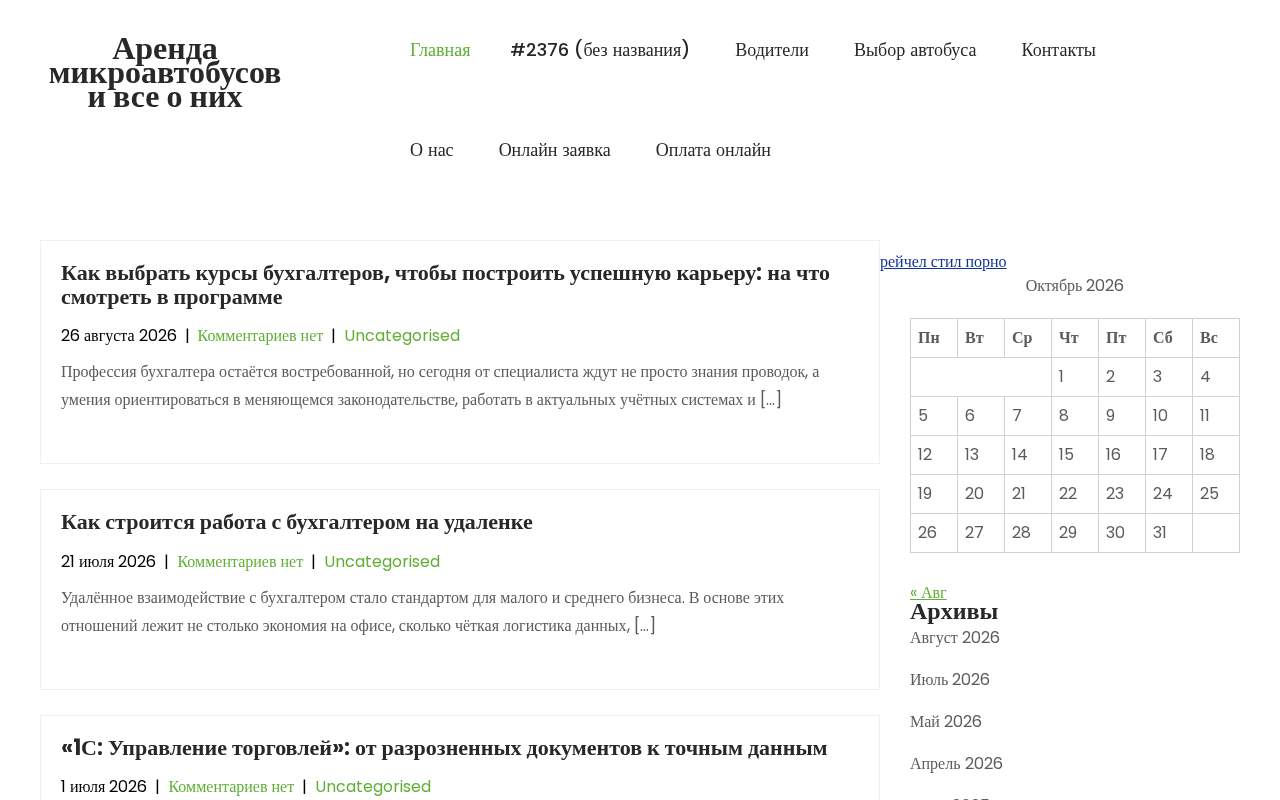Screen dimensions: 1280x800
Task: Open article about choosing курсы бухгалтеров
Action: [x=445, y=285]
